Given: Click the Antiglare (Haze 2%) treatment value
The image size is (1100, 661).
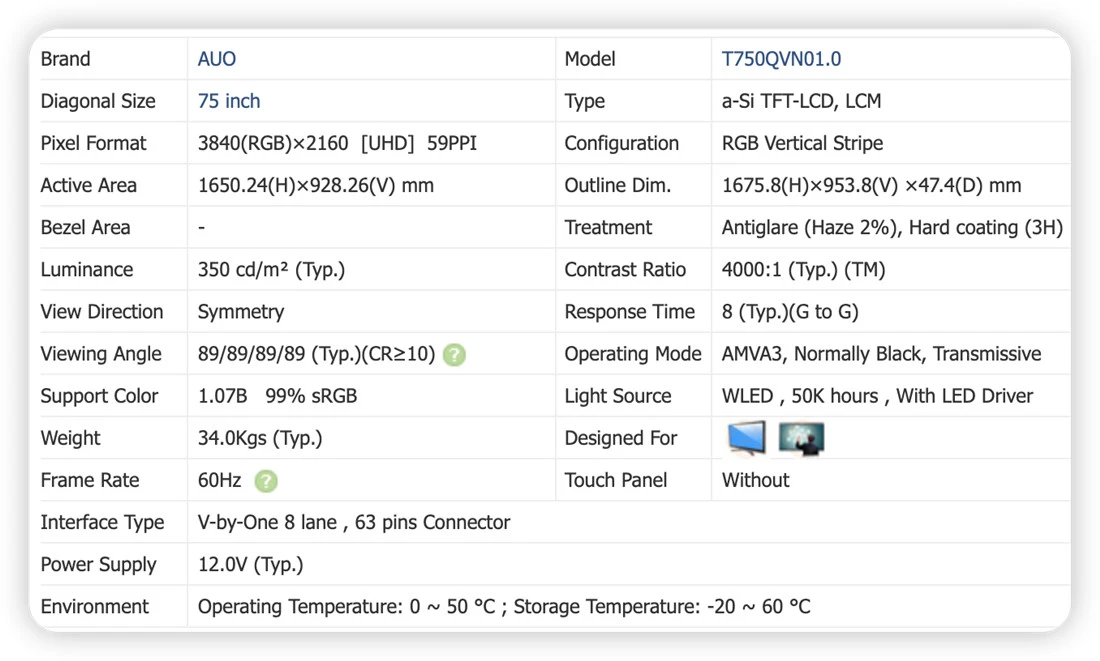Looking at the screenshot, I should (x=892, y=227).
